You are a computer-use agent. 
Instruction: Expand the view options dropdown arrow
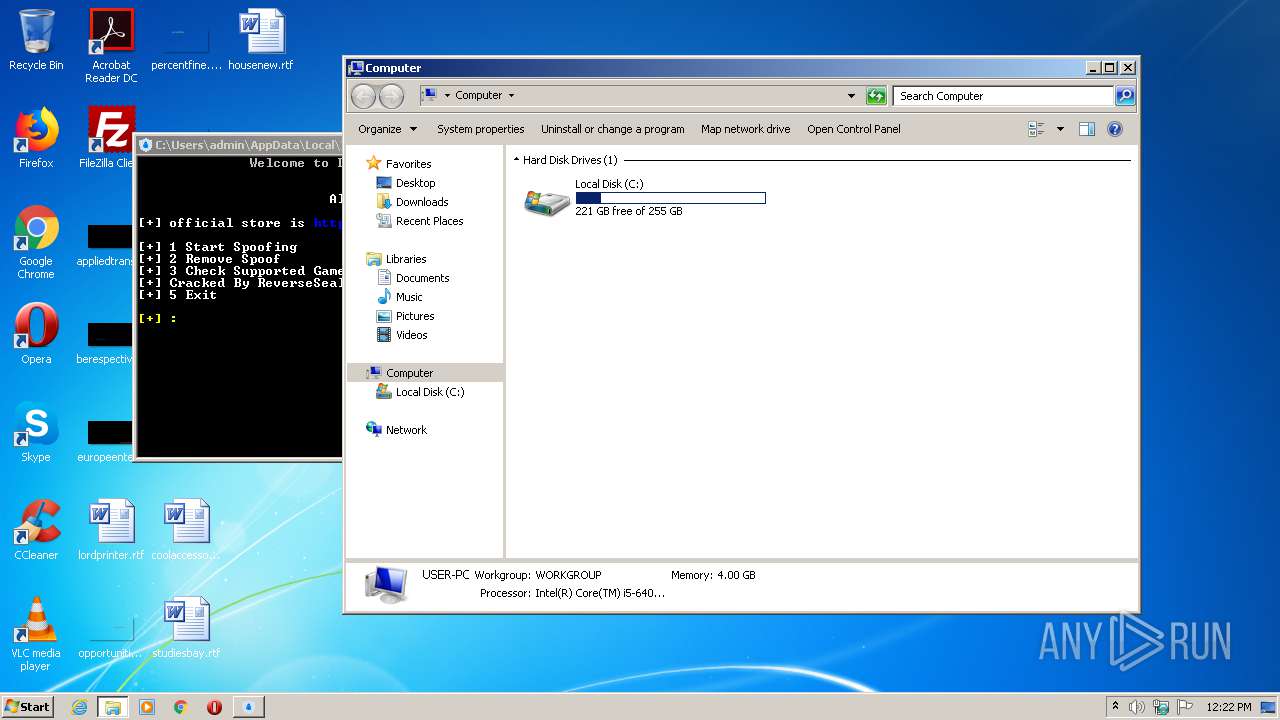pyautogui.click(x=1060, y=129)
